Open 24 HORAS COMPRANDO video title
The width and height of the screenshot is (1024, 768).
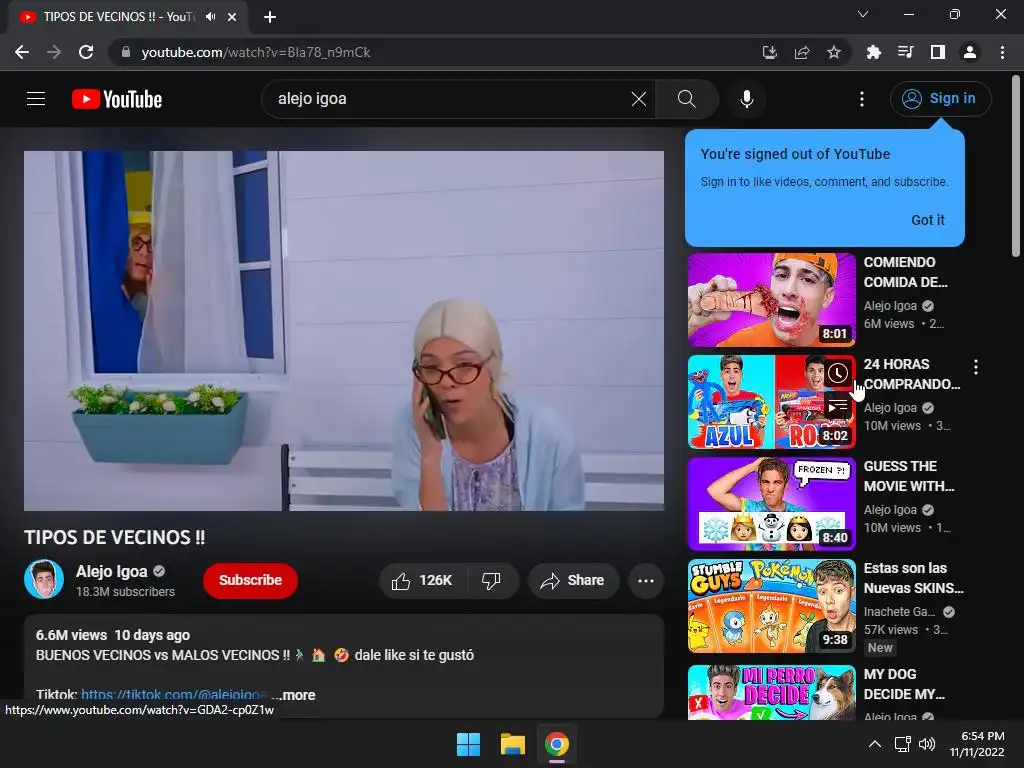tap(912, 374)
